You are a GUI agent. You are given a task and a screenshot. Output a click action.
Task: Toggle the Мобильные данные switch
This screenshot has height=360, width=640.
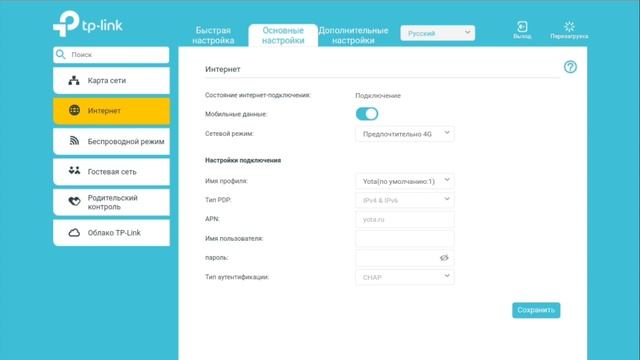coord(367,114)
